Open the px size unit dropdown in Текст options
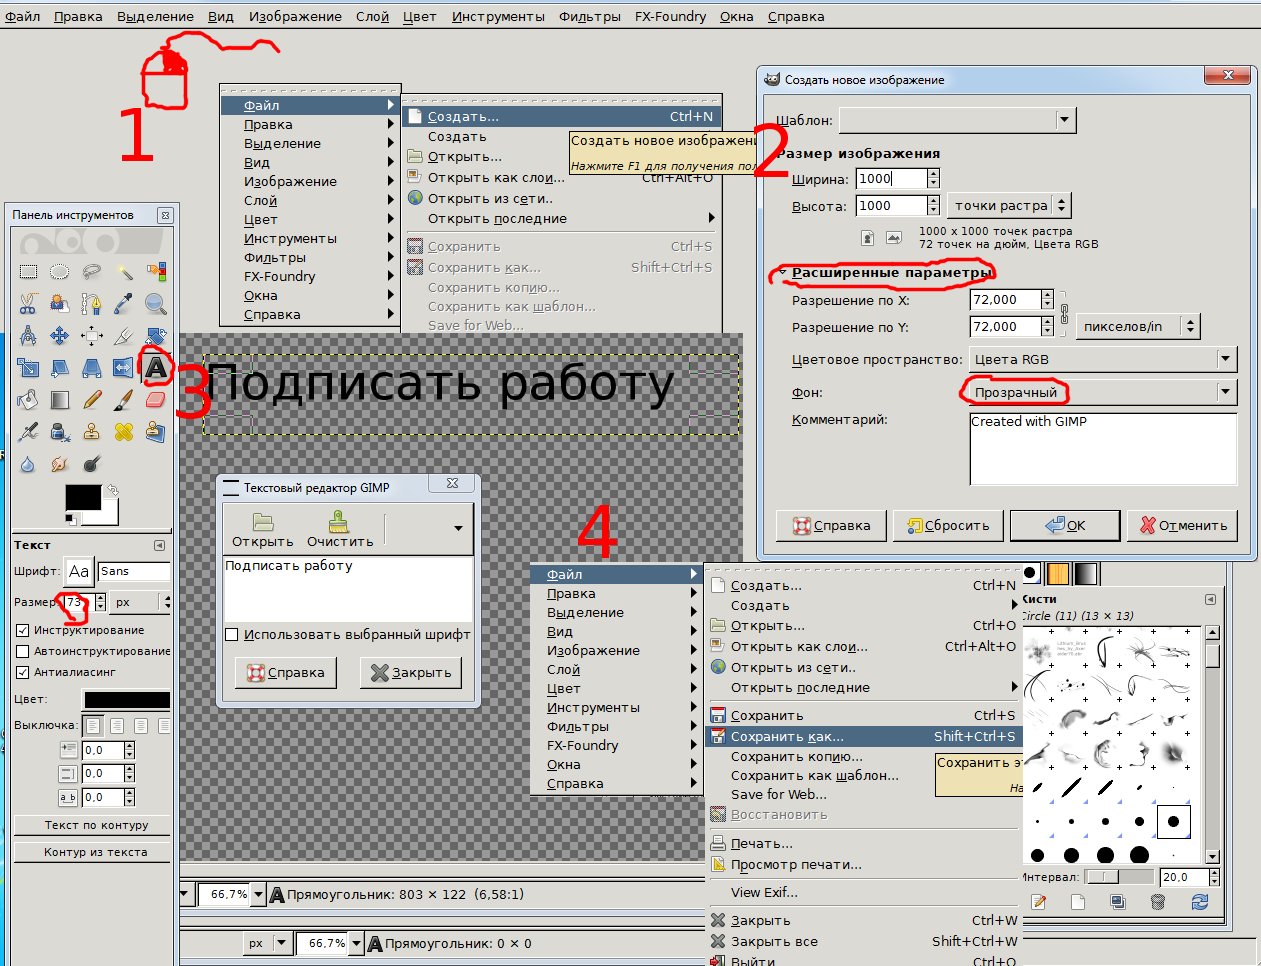The height and width of the screenshot is (966, 1261). click(x=141, y=602)
